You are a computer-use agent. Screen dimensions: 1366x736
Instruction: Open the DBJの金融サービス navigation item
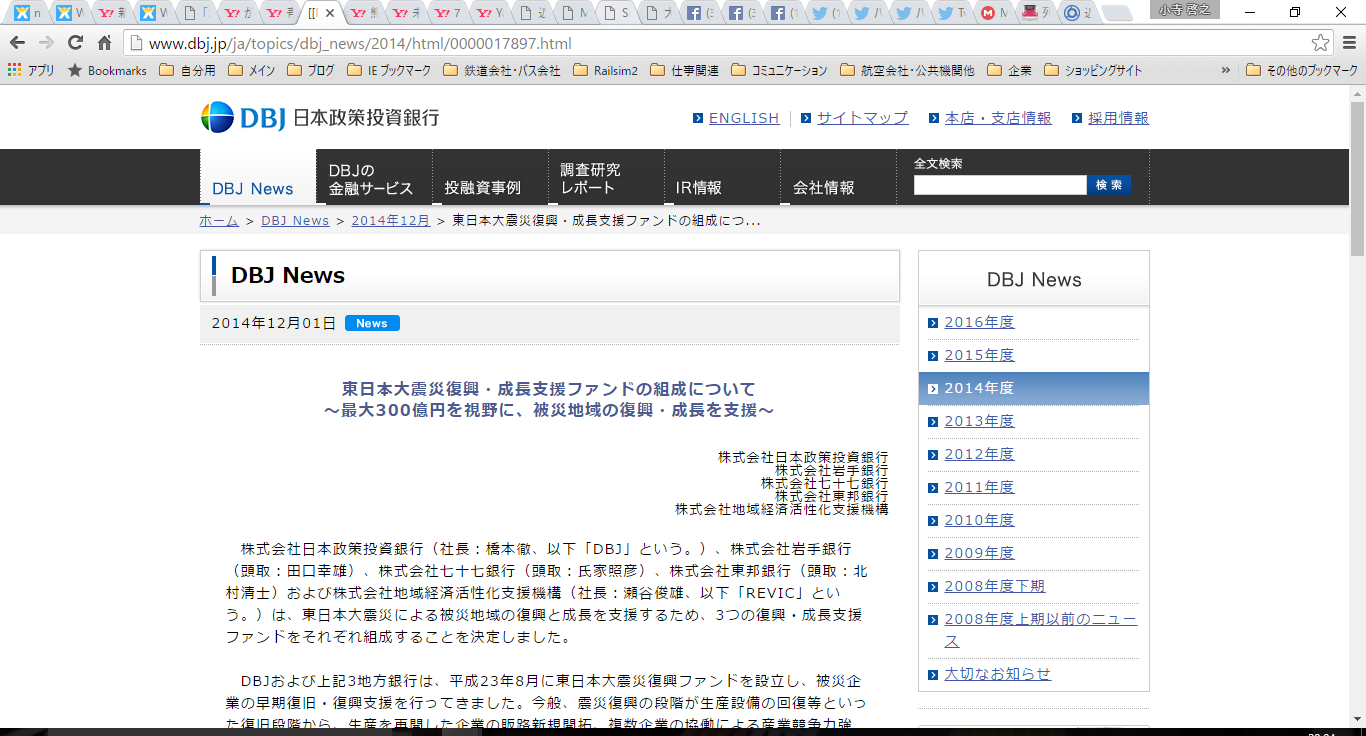coord(374,178)
